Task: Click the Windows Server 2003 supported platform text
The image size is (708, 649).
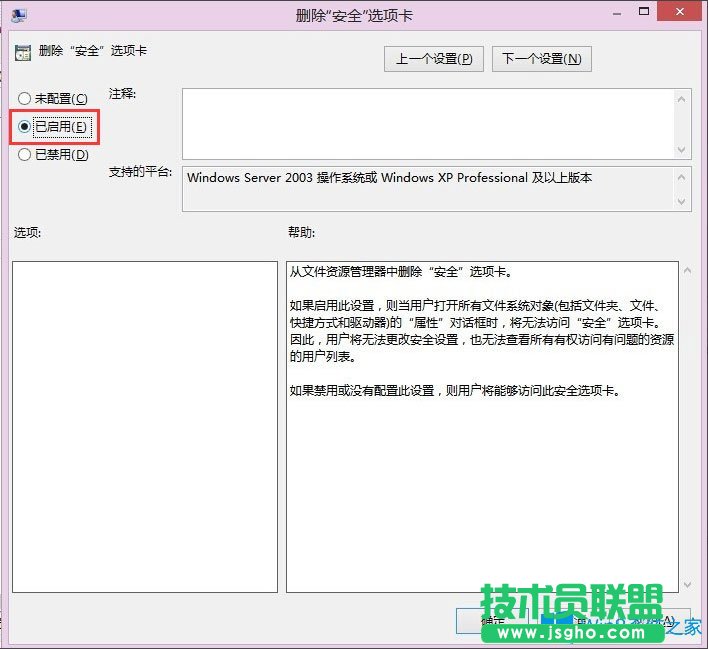Action: click(x=389, y=177)
